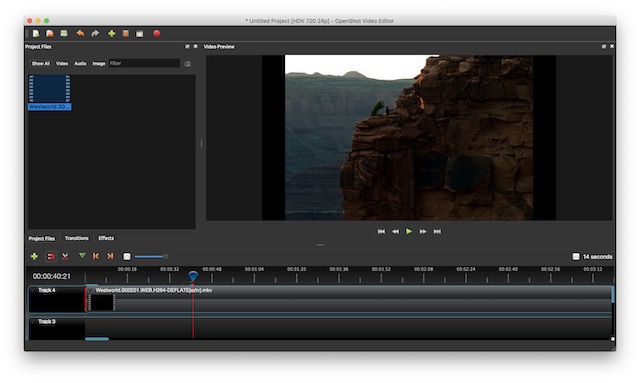Filter project files by Video
Image resolution: width=640 pixels, height=383 pixels.
(62, 64)
